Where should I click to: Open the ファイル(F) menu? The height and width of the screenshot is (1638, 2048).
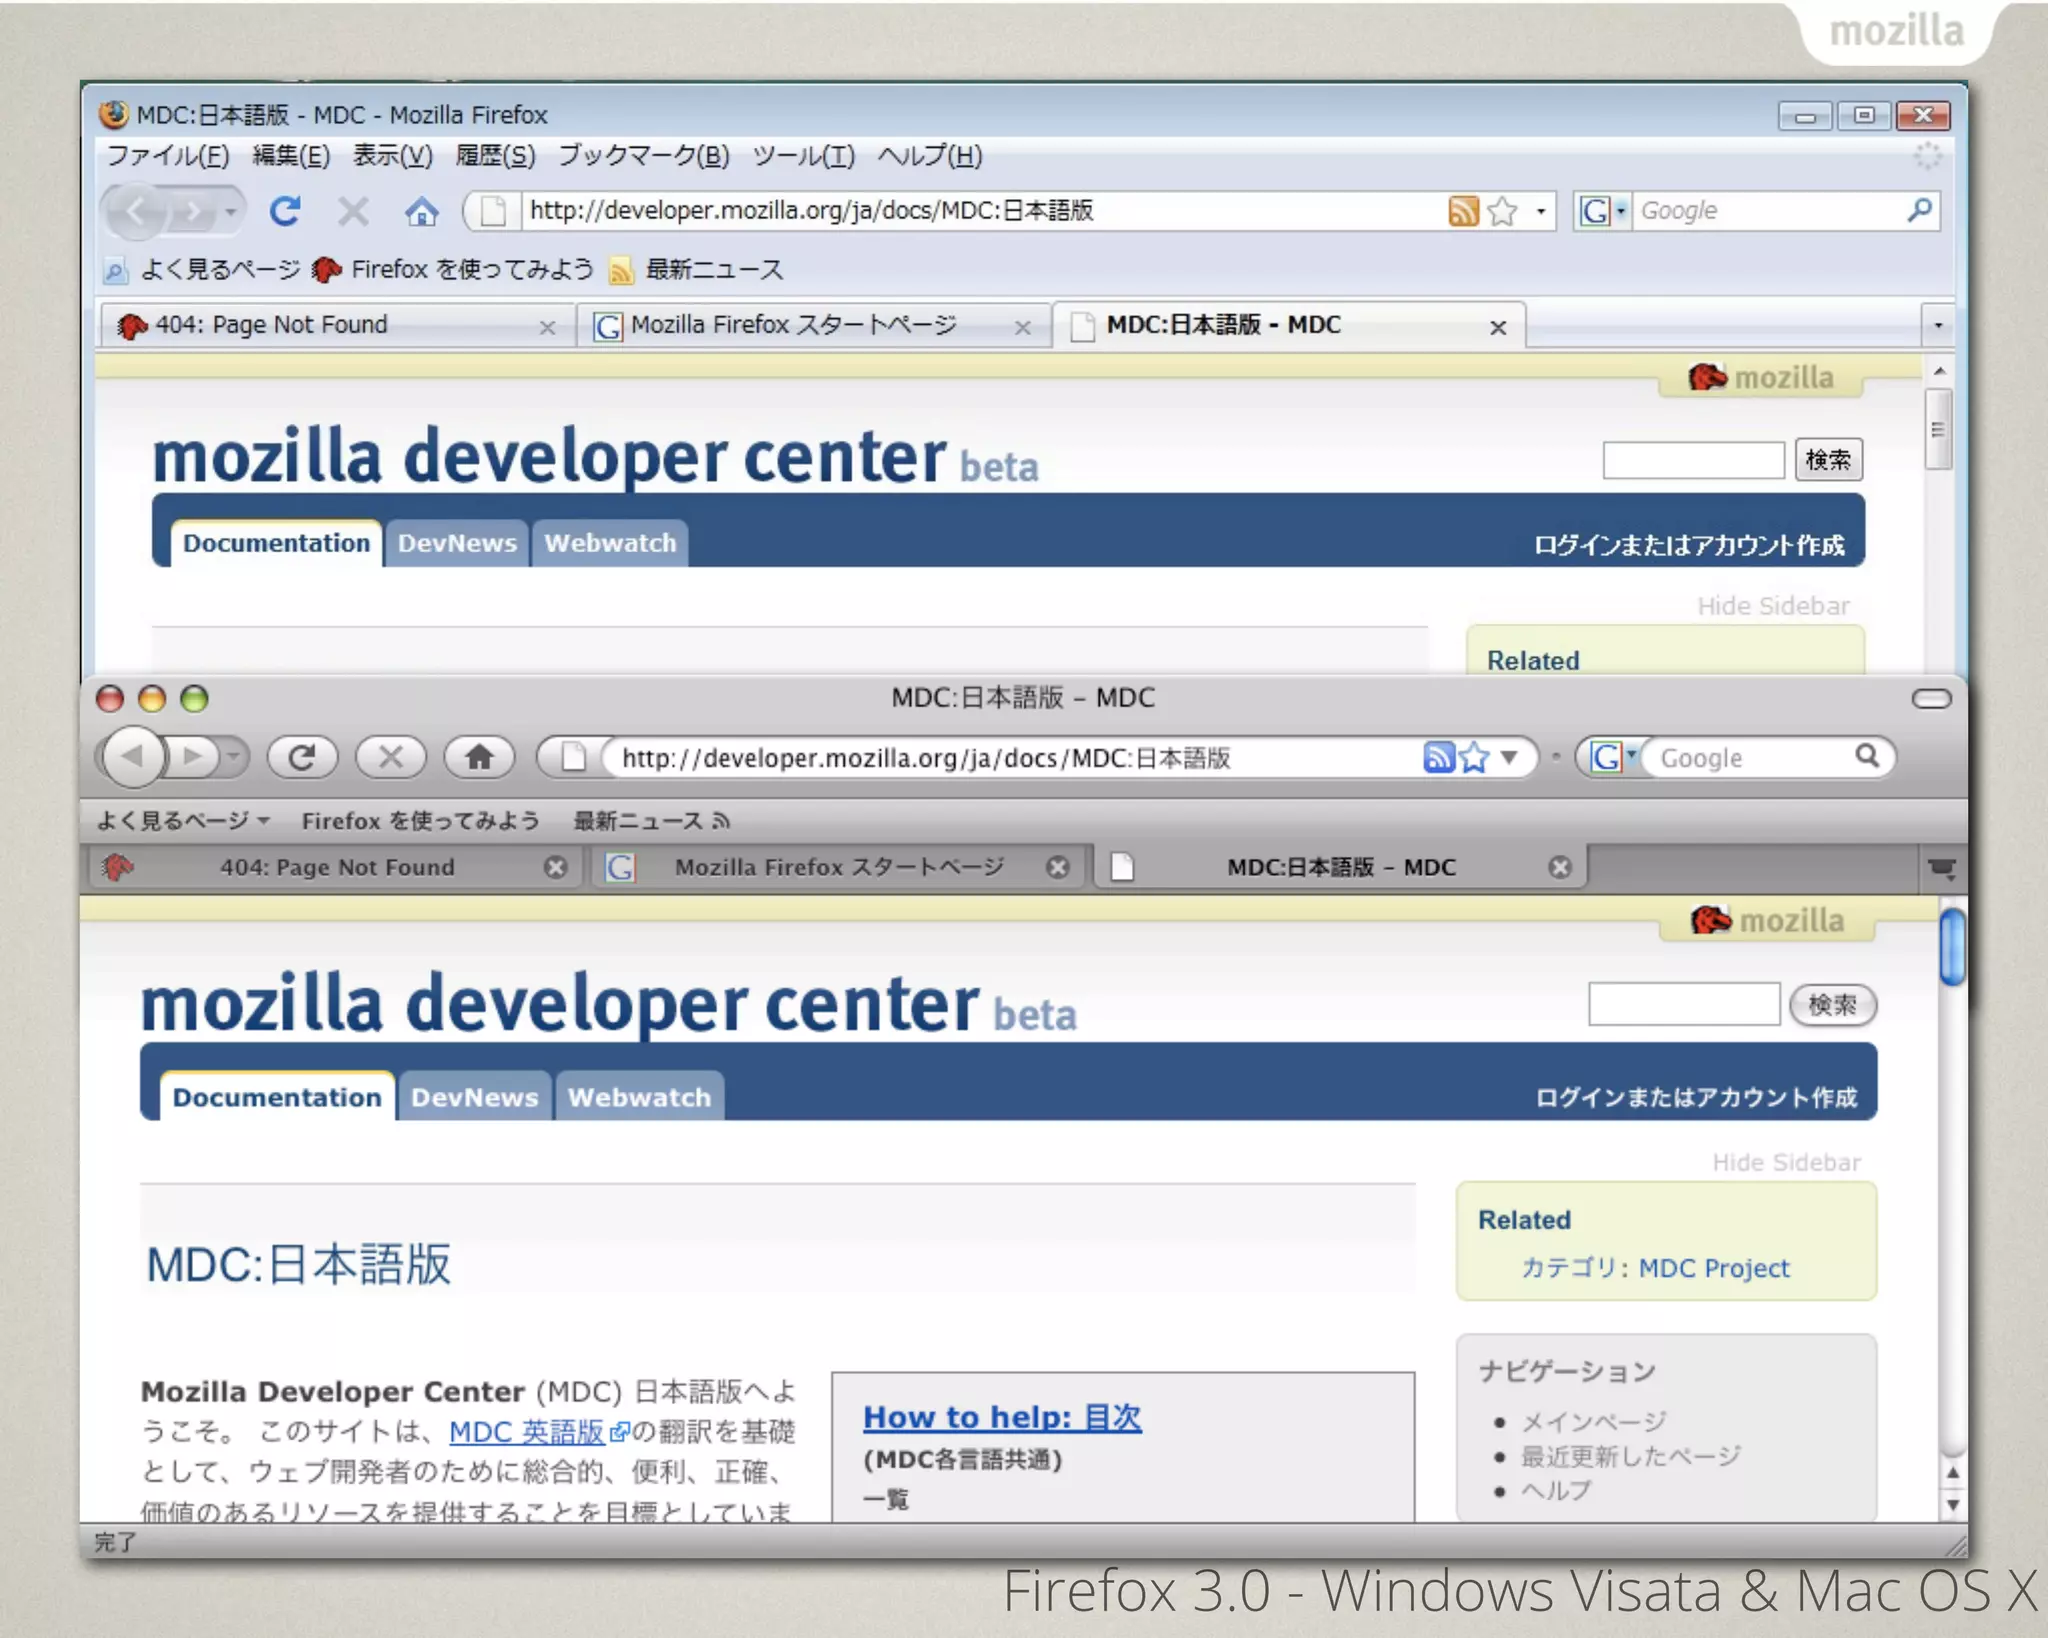(168, 156)
